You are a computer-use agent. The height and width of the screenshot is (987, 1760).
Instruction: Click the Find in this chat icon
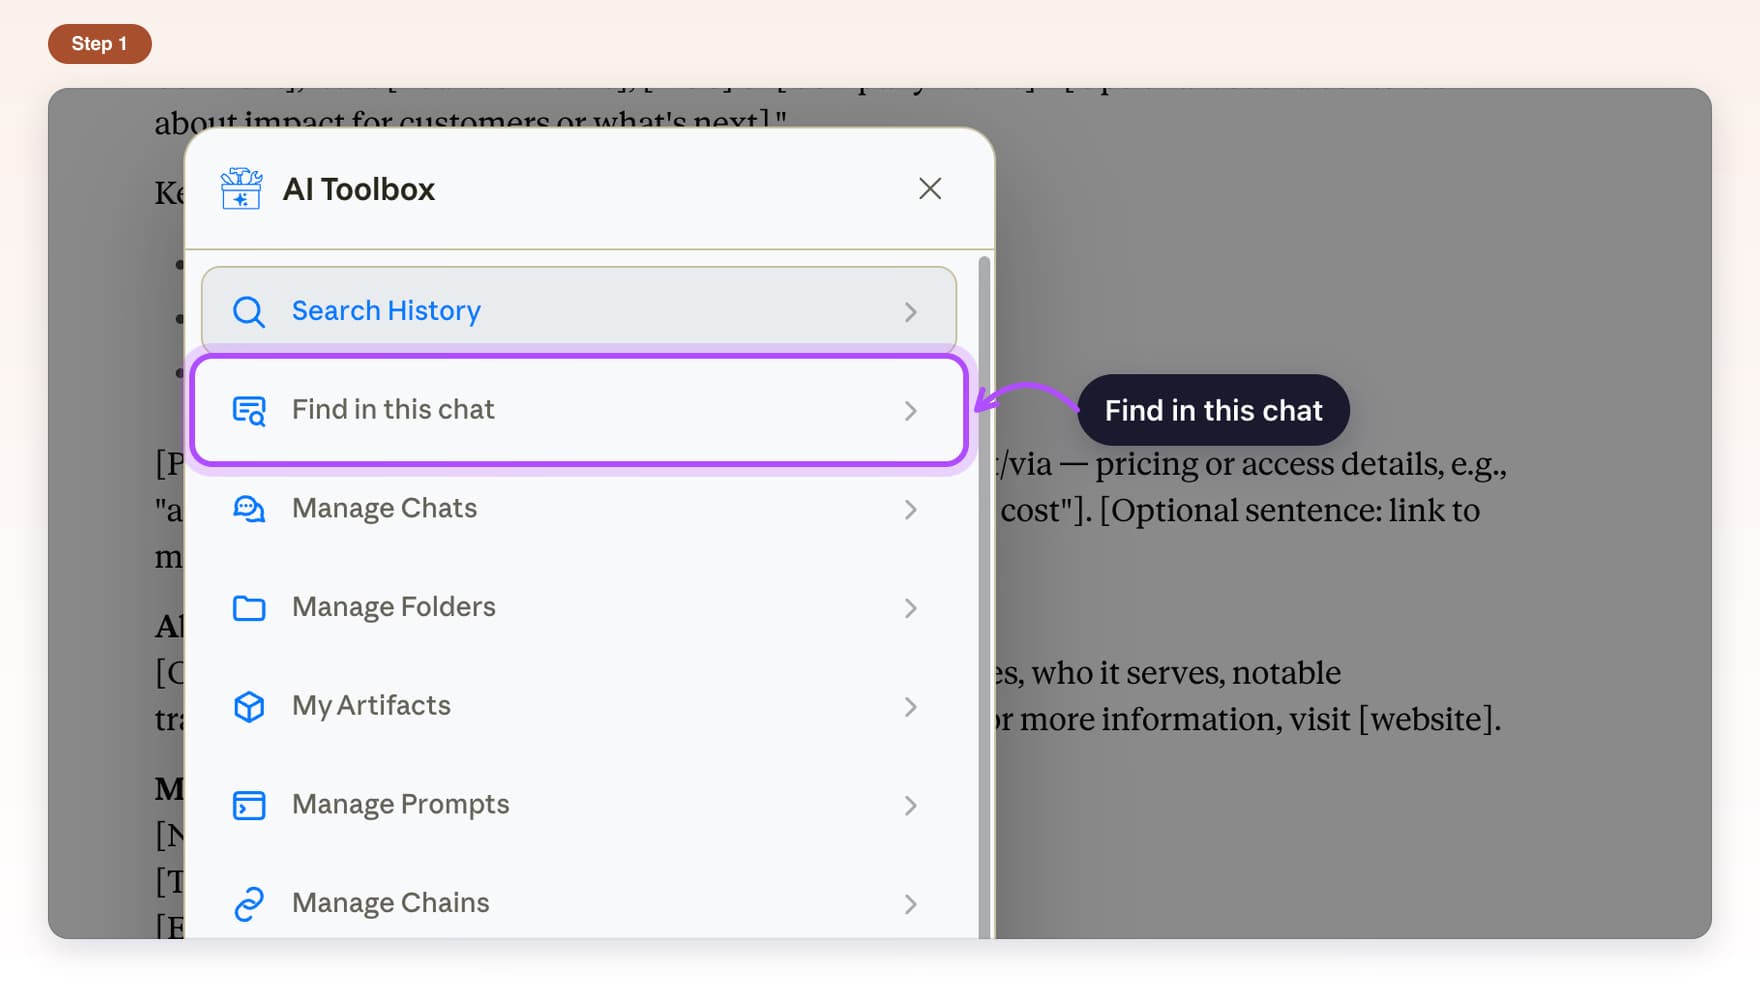(249, 410)
